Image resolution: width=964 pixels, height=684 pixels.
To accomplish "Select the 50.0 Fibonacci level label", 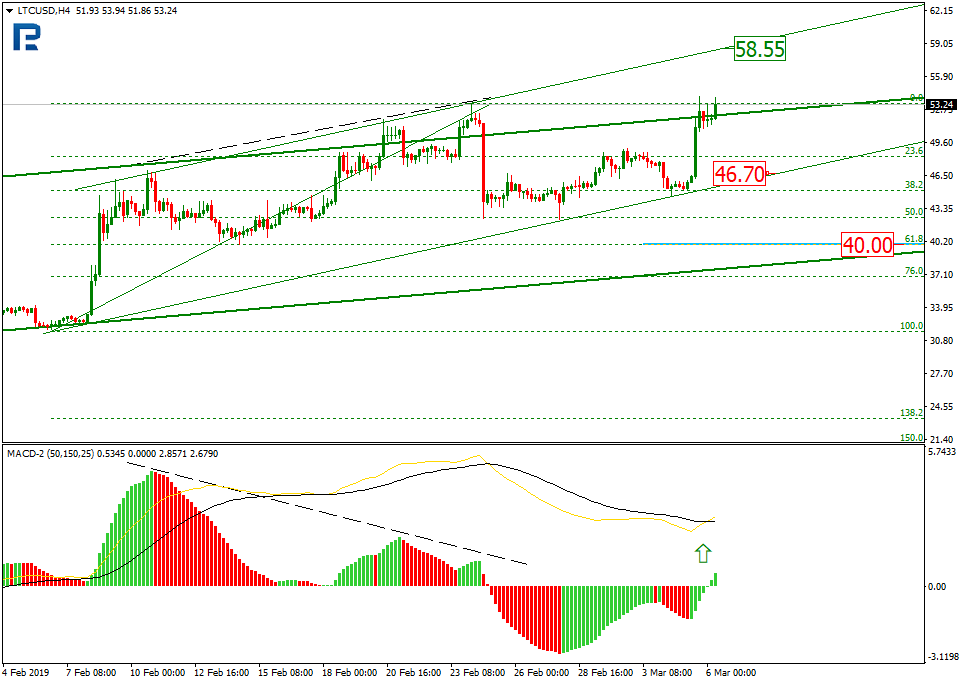I will 914,211.
